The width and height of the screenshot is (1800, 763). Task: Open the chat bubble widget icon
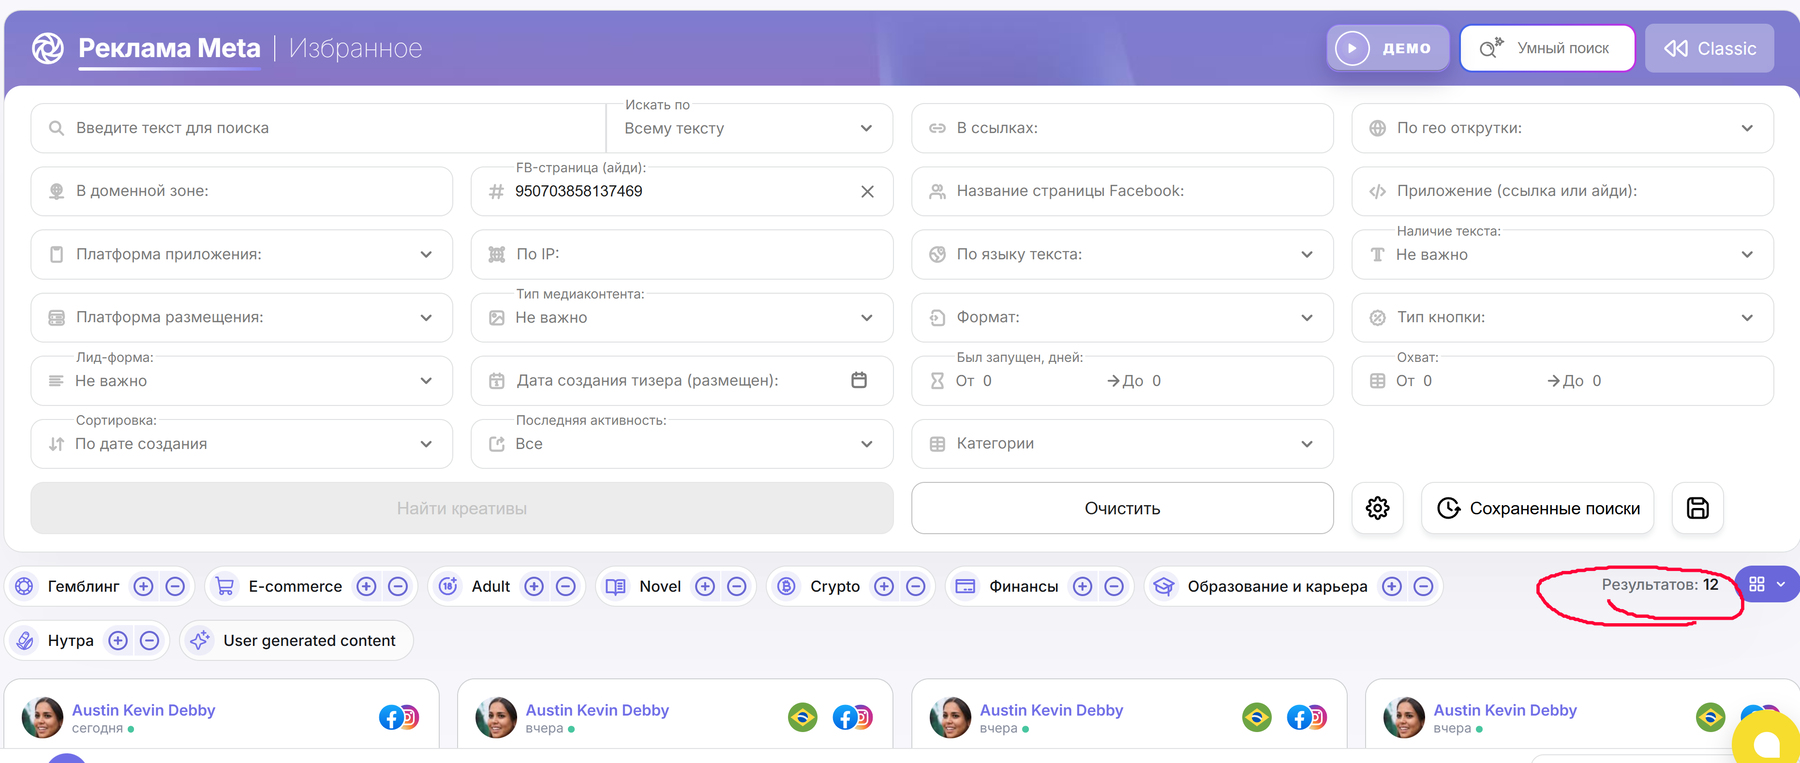(1767, 742)
